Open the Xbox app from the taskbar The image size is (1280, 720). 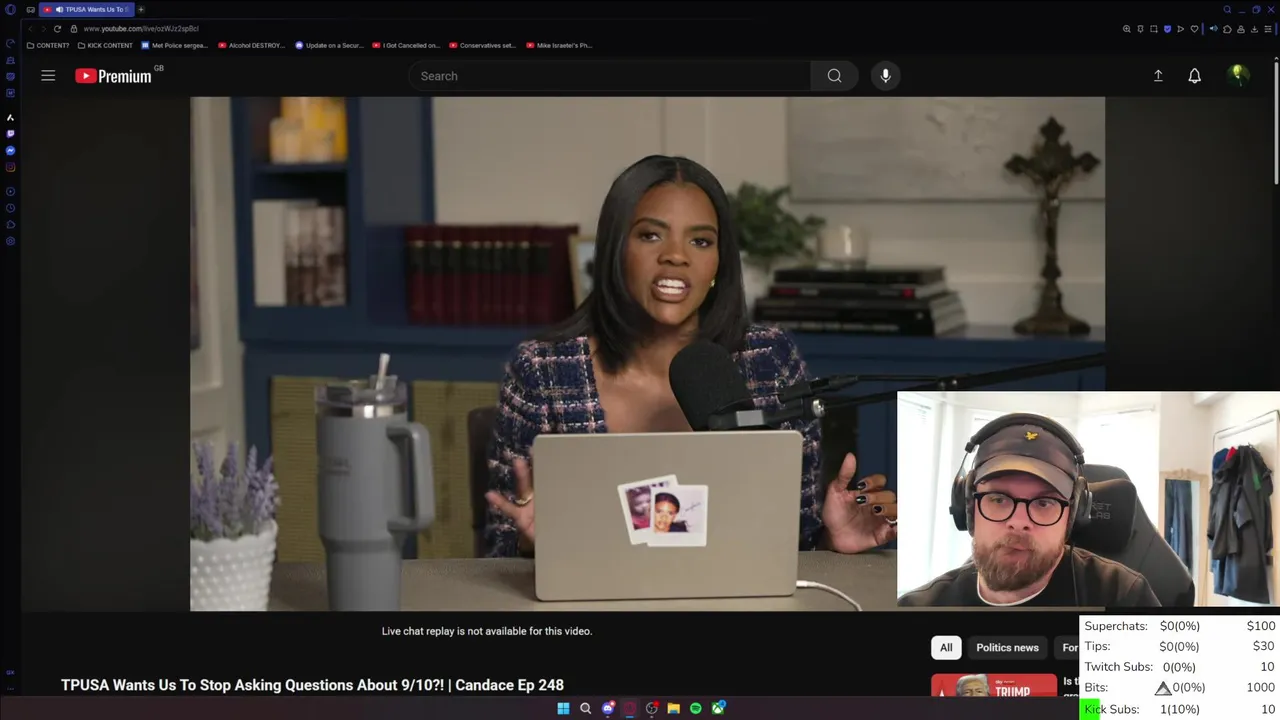point(718,708)
